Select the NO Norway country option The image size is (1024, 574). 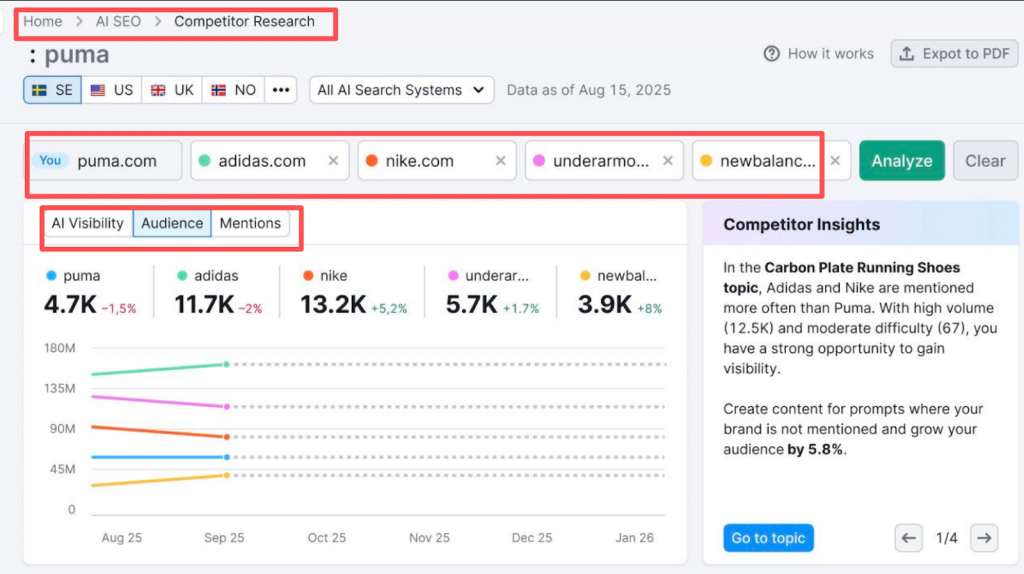pos(233,90)
